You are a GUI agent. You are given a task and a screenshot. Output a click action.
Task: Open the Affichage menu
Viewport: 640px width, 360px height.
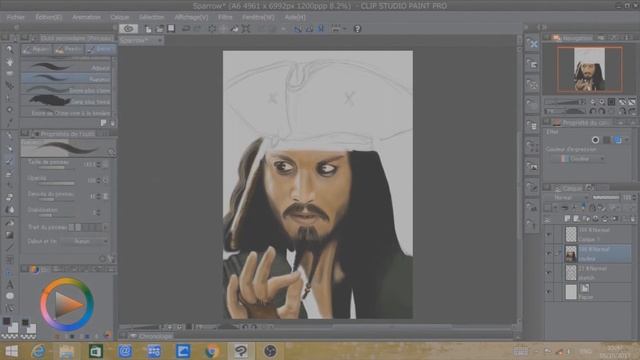coord(191,17)
